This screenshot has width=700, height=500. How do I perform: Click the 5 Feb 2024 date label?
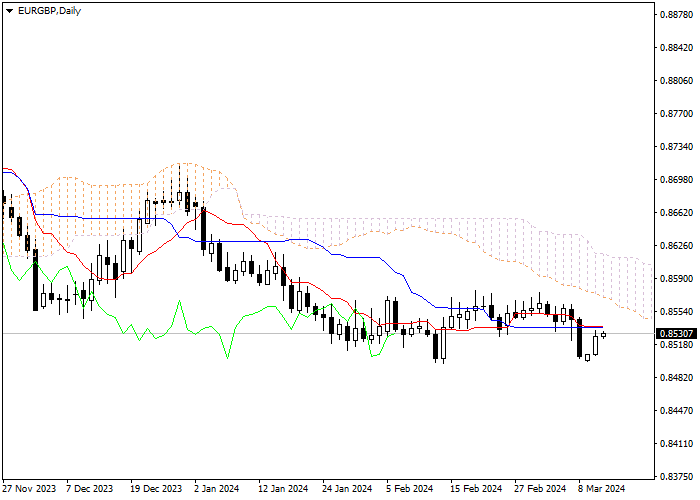(x=410, y=489)
